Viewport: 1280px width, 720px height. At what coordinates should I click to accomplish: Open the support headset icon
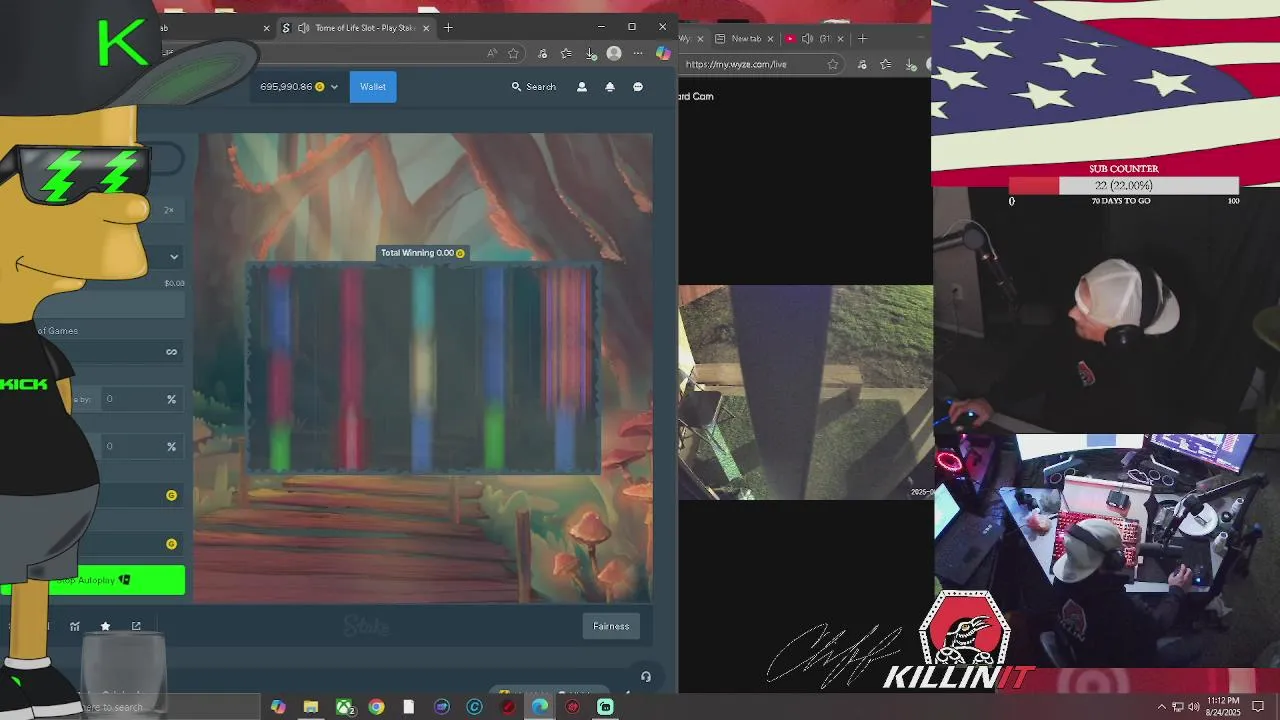point(646,677)
